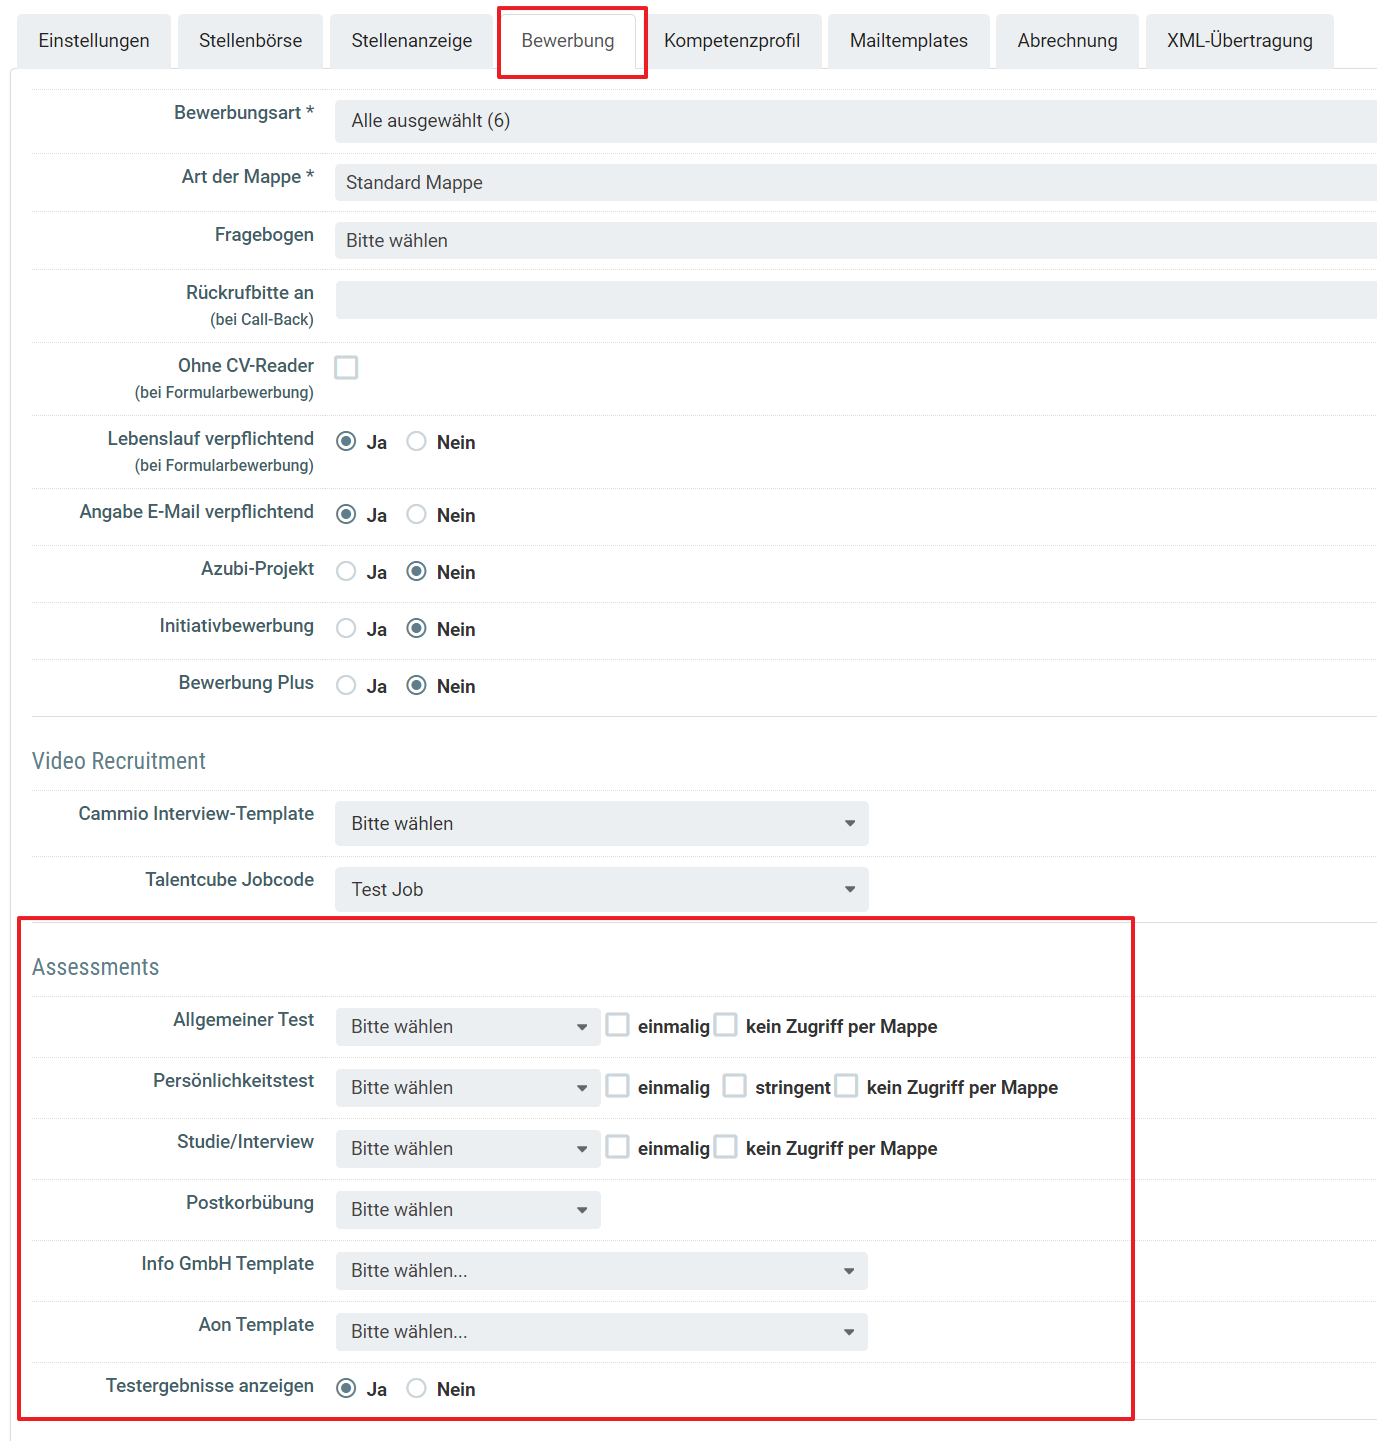1377x1441 pixels.
Task: Open the Talentcube Jobcode dropdown
Action: tap(602, 890)
